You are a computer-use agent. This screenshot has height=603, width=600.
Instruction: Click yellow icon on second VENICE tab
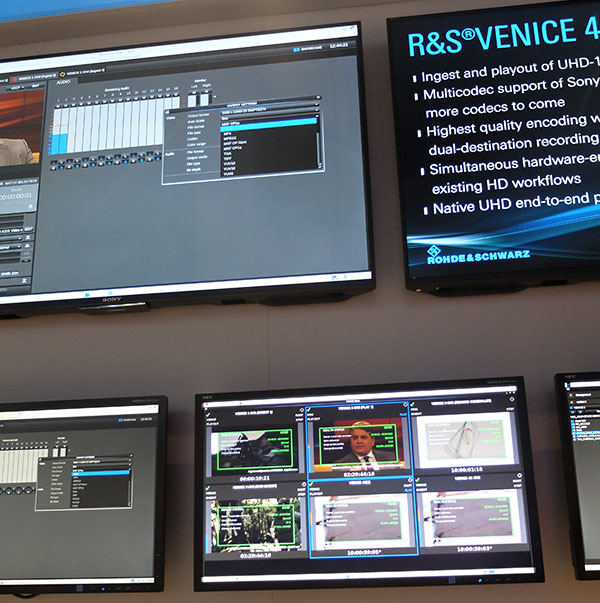coord(63,74)
